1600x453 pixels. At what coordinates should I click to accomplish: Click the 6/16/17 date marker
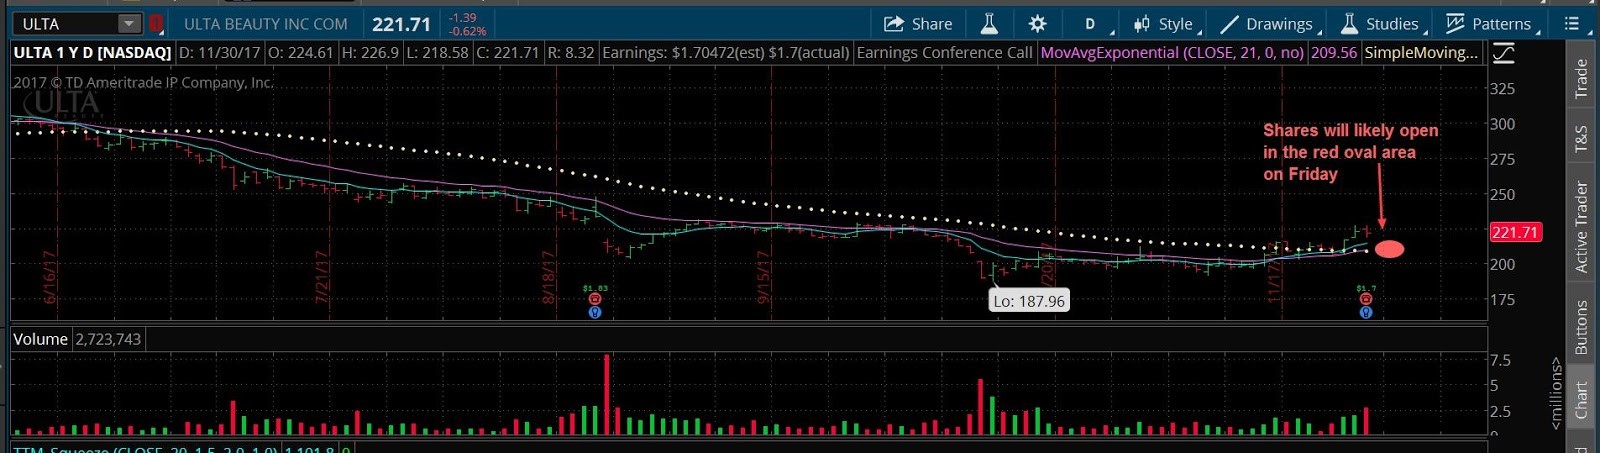50,277
